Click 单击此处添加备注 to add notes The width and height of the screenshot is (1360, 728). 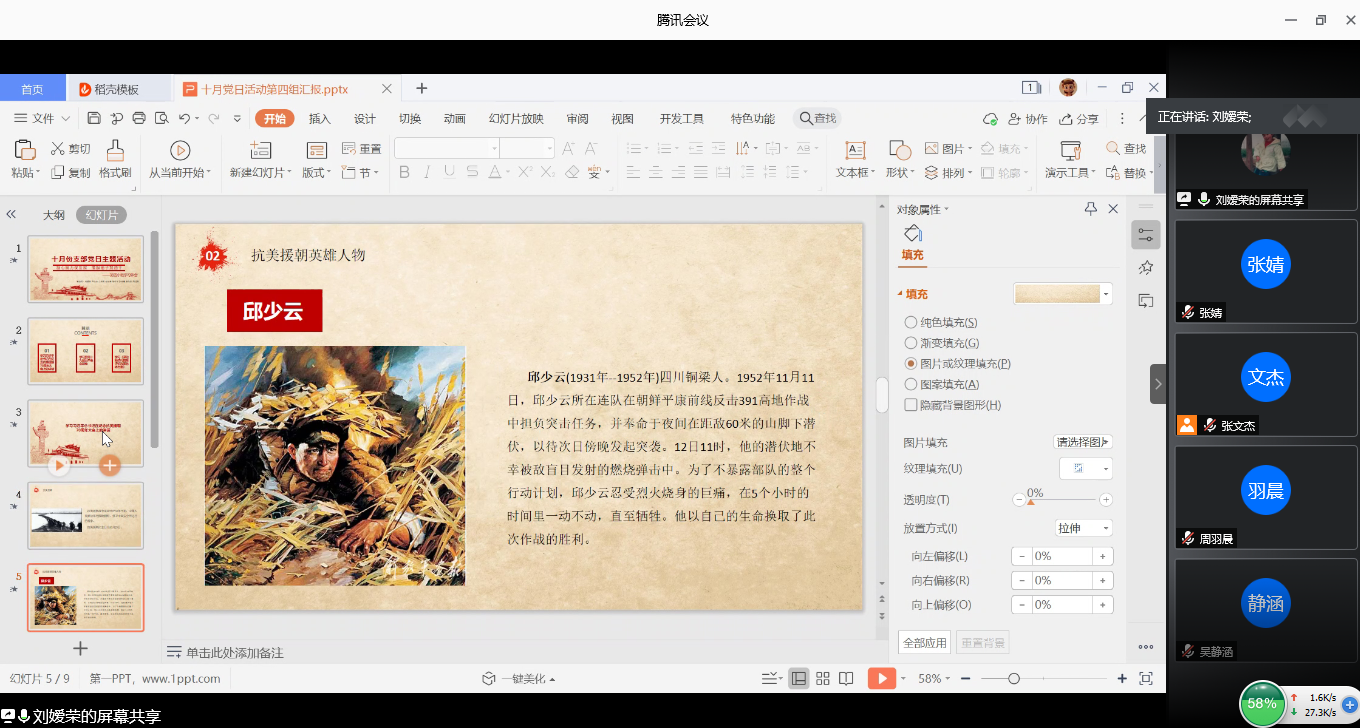pos(235,653)
